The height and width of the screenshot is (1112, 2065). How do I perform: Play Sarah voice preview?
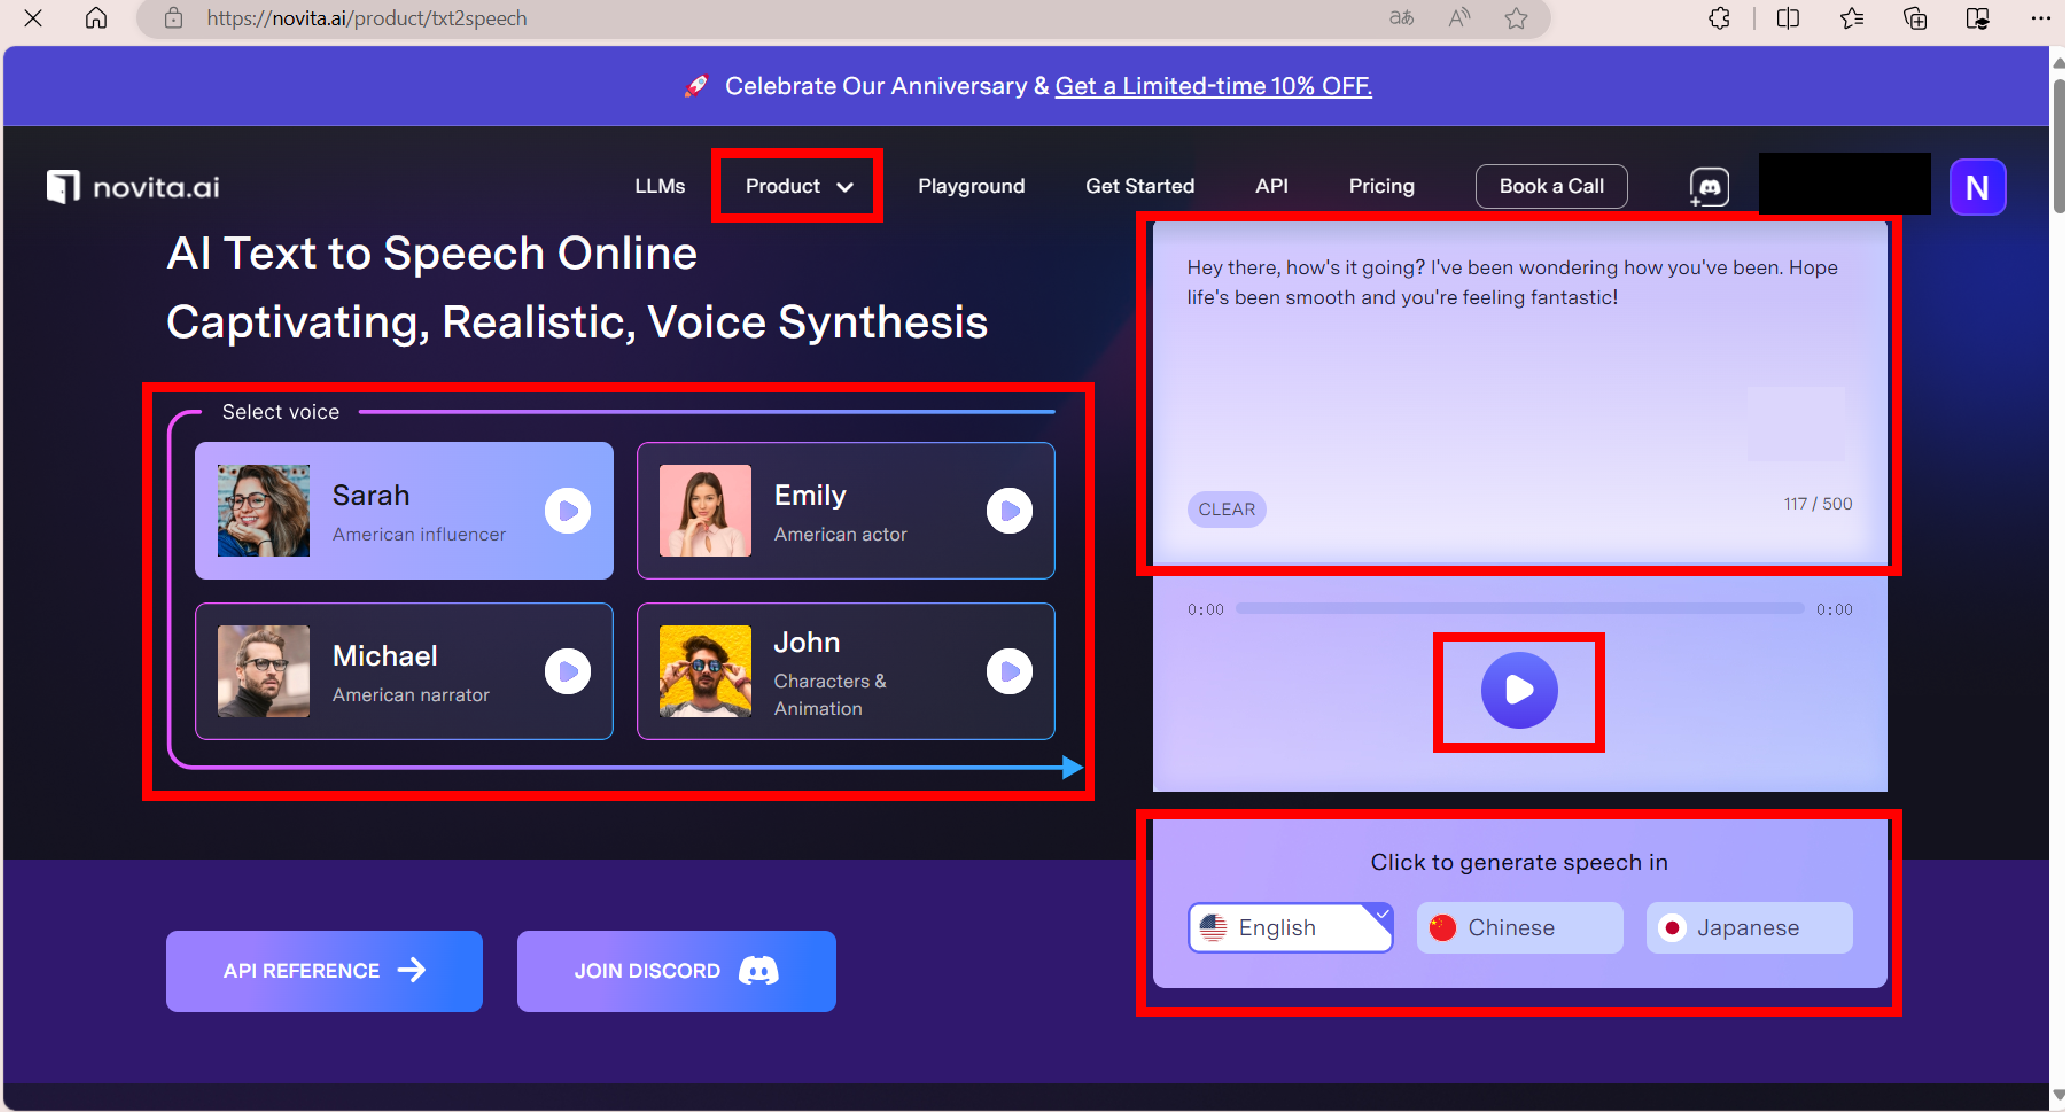pyautogui.click(x=567, y=511)
